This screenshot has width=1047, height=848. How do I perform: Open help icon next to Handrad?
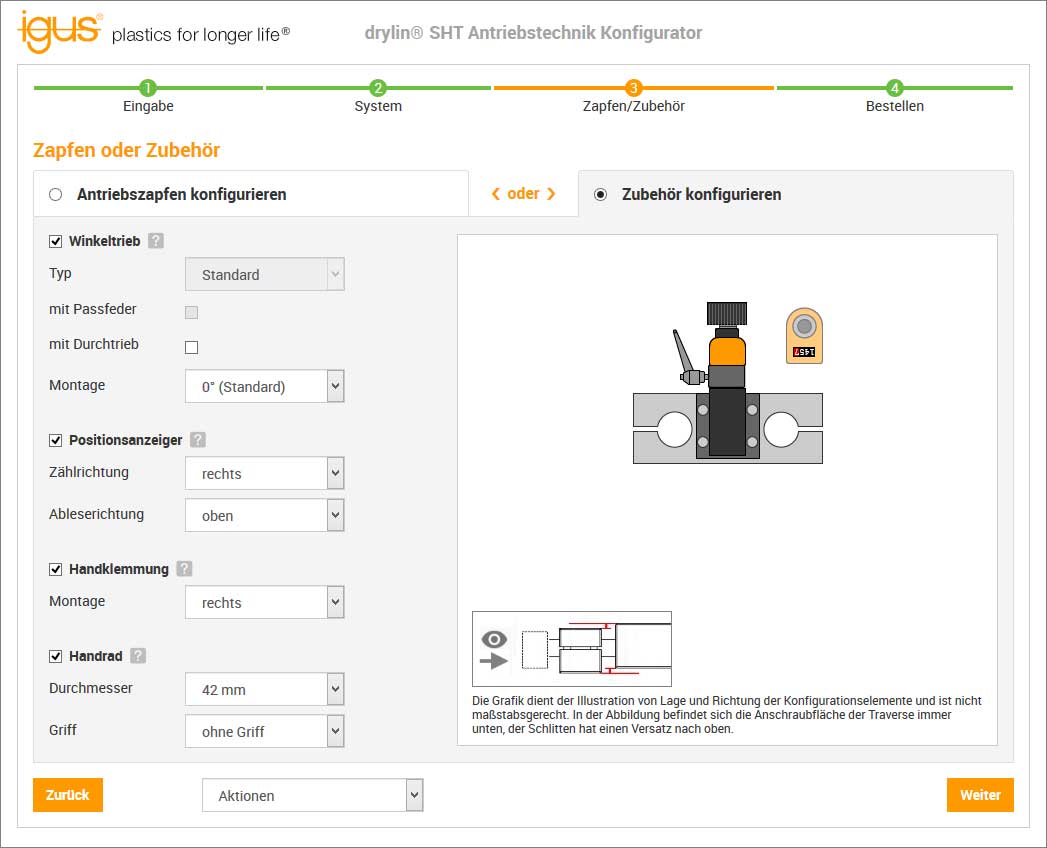coord(138,656)
